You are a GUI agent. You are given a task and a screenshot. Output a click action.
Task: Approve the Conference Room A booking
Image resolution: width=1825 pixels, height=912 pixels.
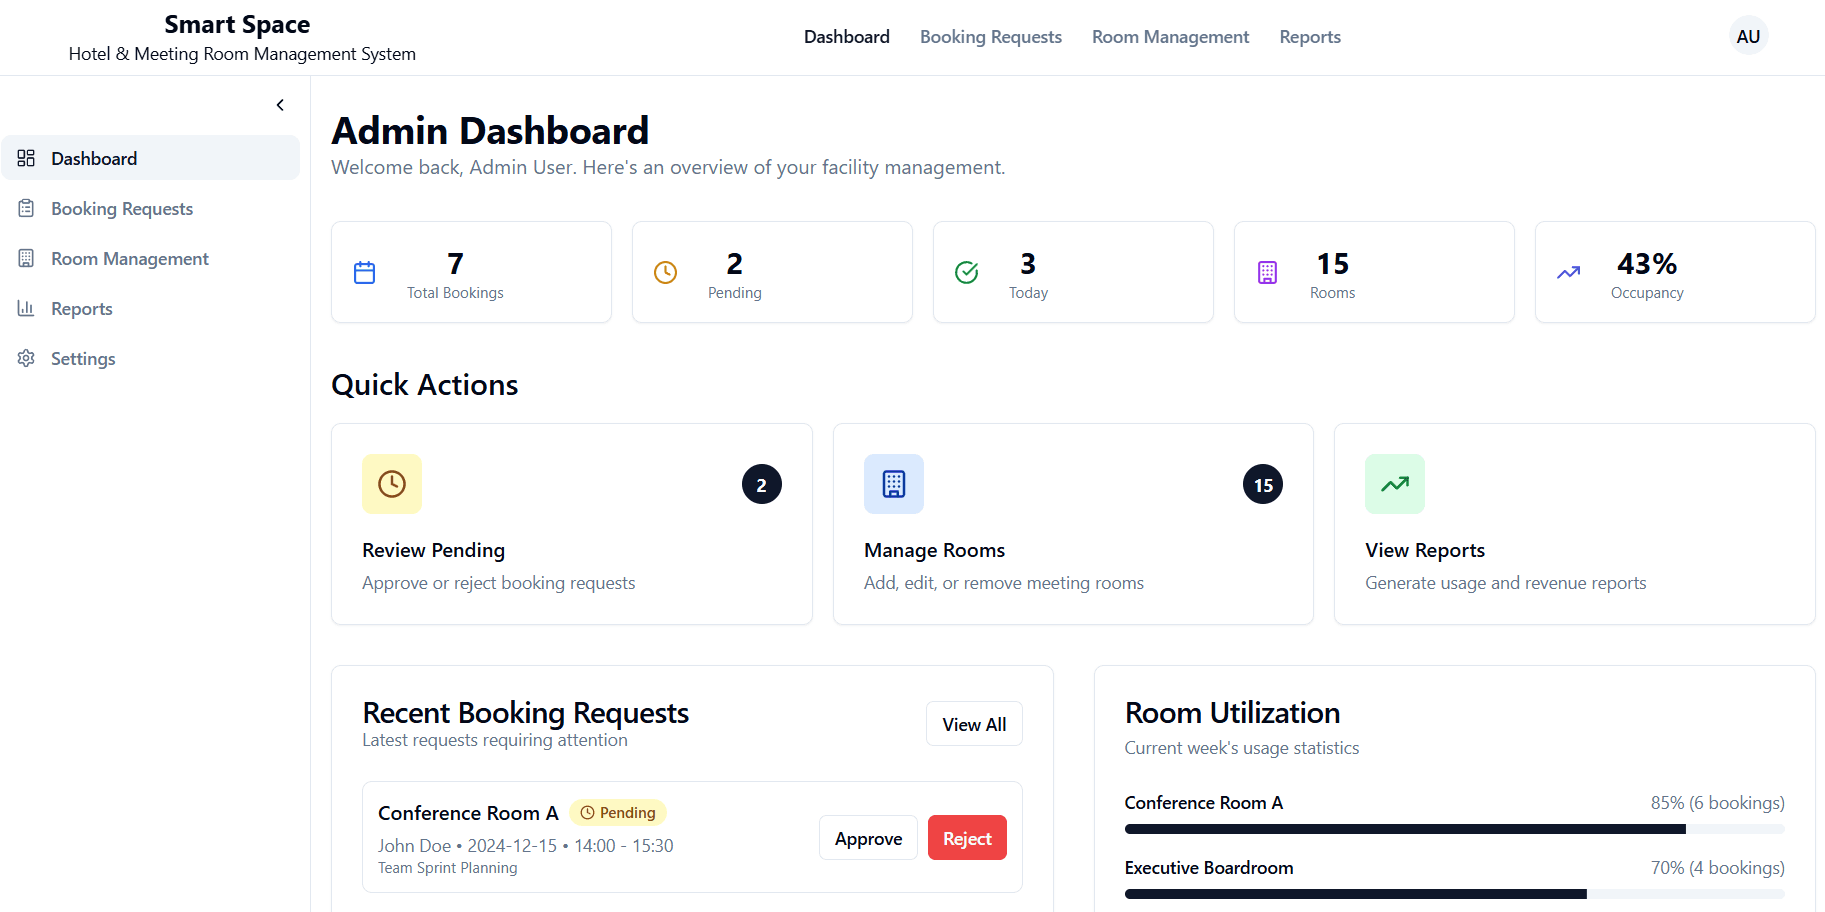pos(867,837)
